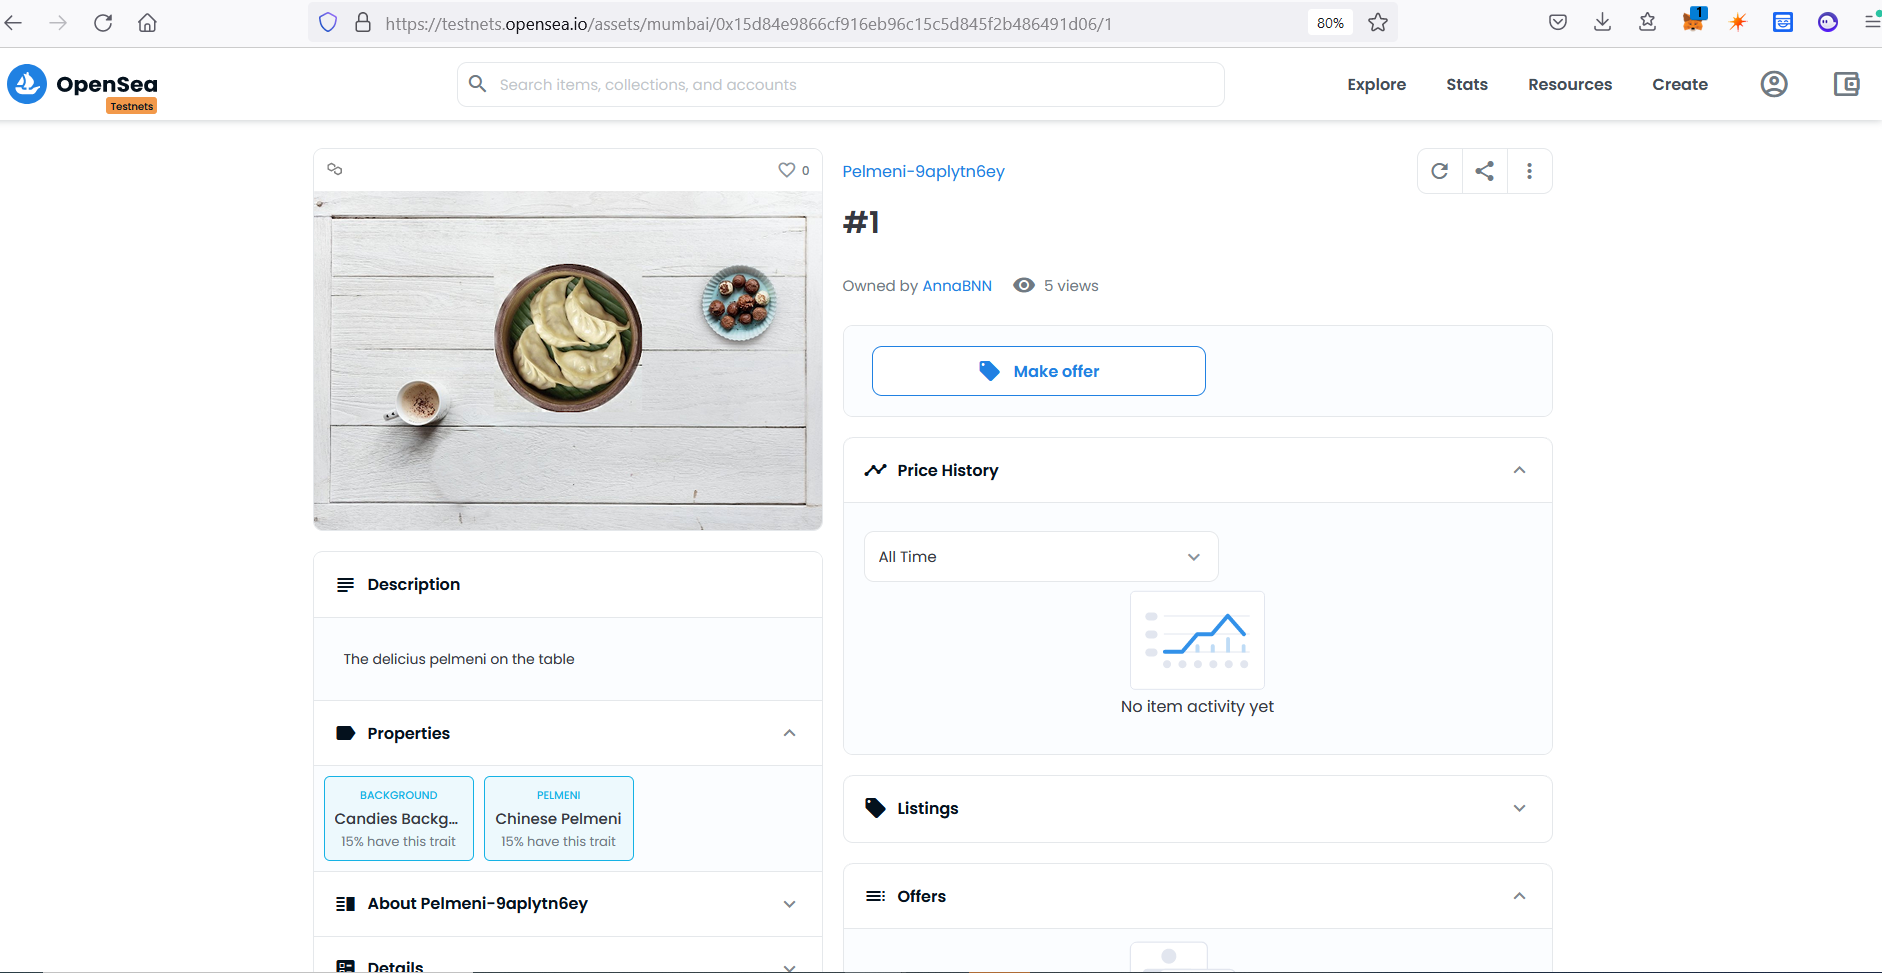Open the bookmarks star-list toolbar icon
Viewport: 1882px width, 973px height.
(x=1647, y=22)
